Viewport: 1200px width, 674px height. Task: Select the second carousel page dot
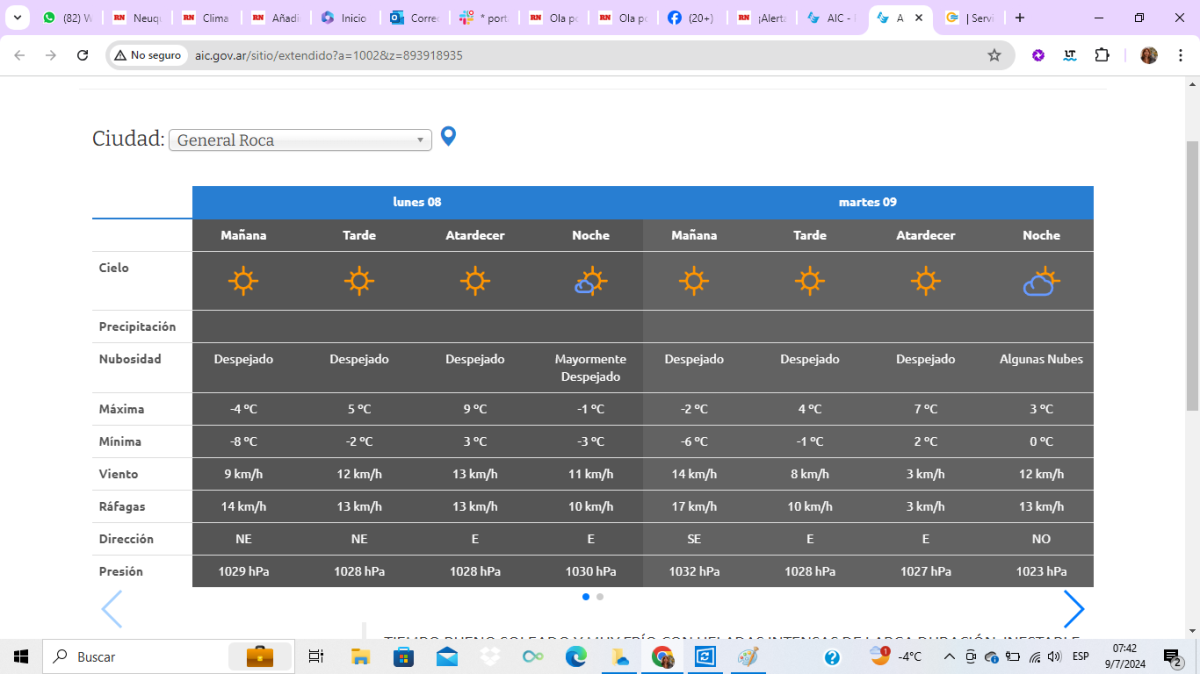(x=600, y=597)
